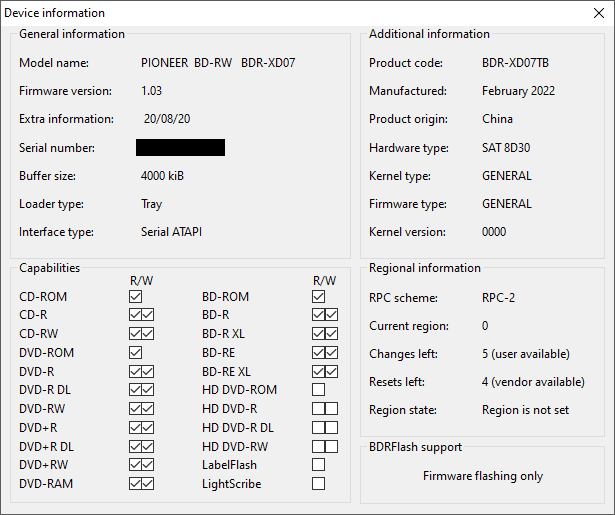Click the BDRFlash support group label
This screenshot has width=615, height=515.
click(415, 447)
